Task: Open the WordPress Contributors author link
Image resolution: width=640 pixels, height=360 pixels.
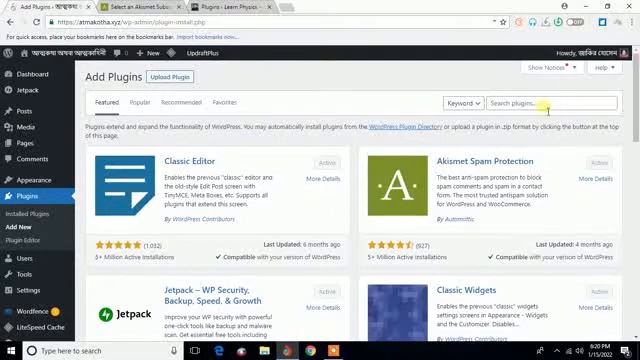Action: point(203,219)
